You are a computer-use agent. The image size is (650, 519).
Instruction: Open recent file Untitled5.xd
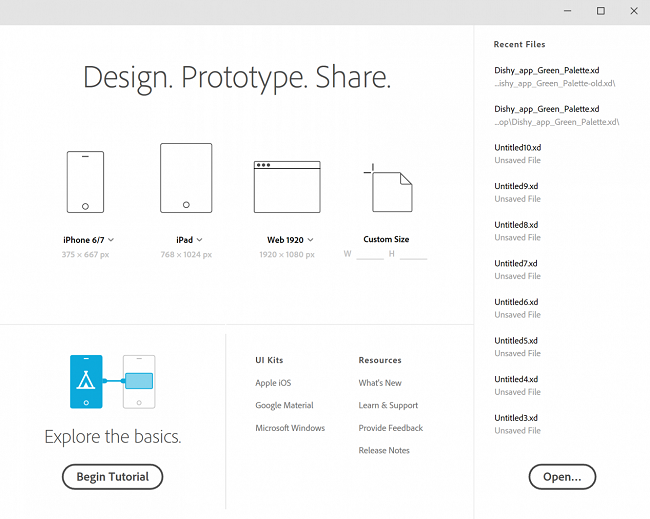(x=518, y=347)
